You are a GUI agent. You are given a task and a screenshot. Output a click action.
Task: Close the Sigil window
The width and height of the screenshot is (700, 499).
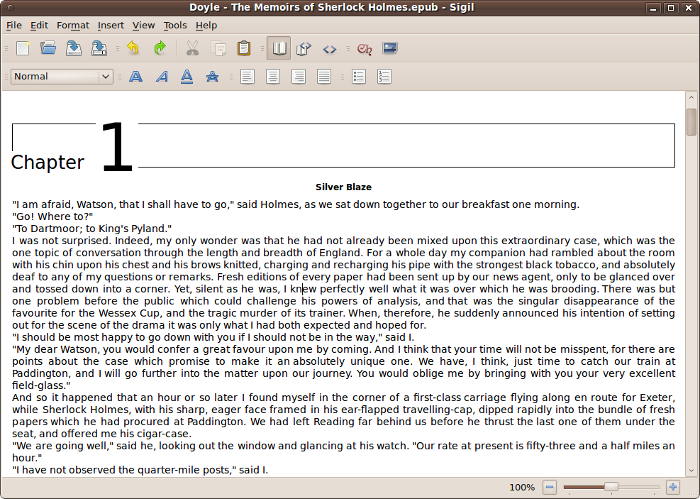(x=688, y=8)
